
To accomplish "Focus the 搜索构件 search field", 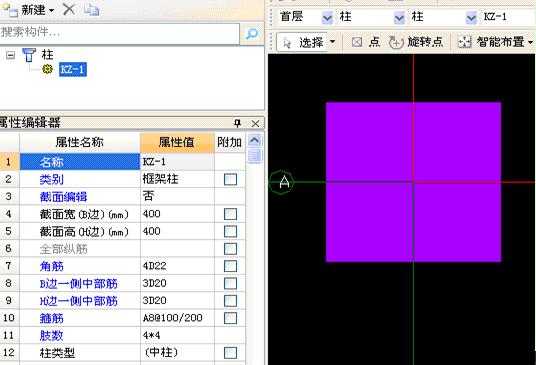I will click(119, 33).
